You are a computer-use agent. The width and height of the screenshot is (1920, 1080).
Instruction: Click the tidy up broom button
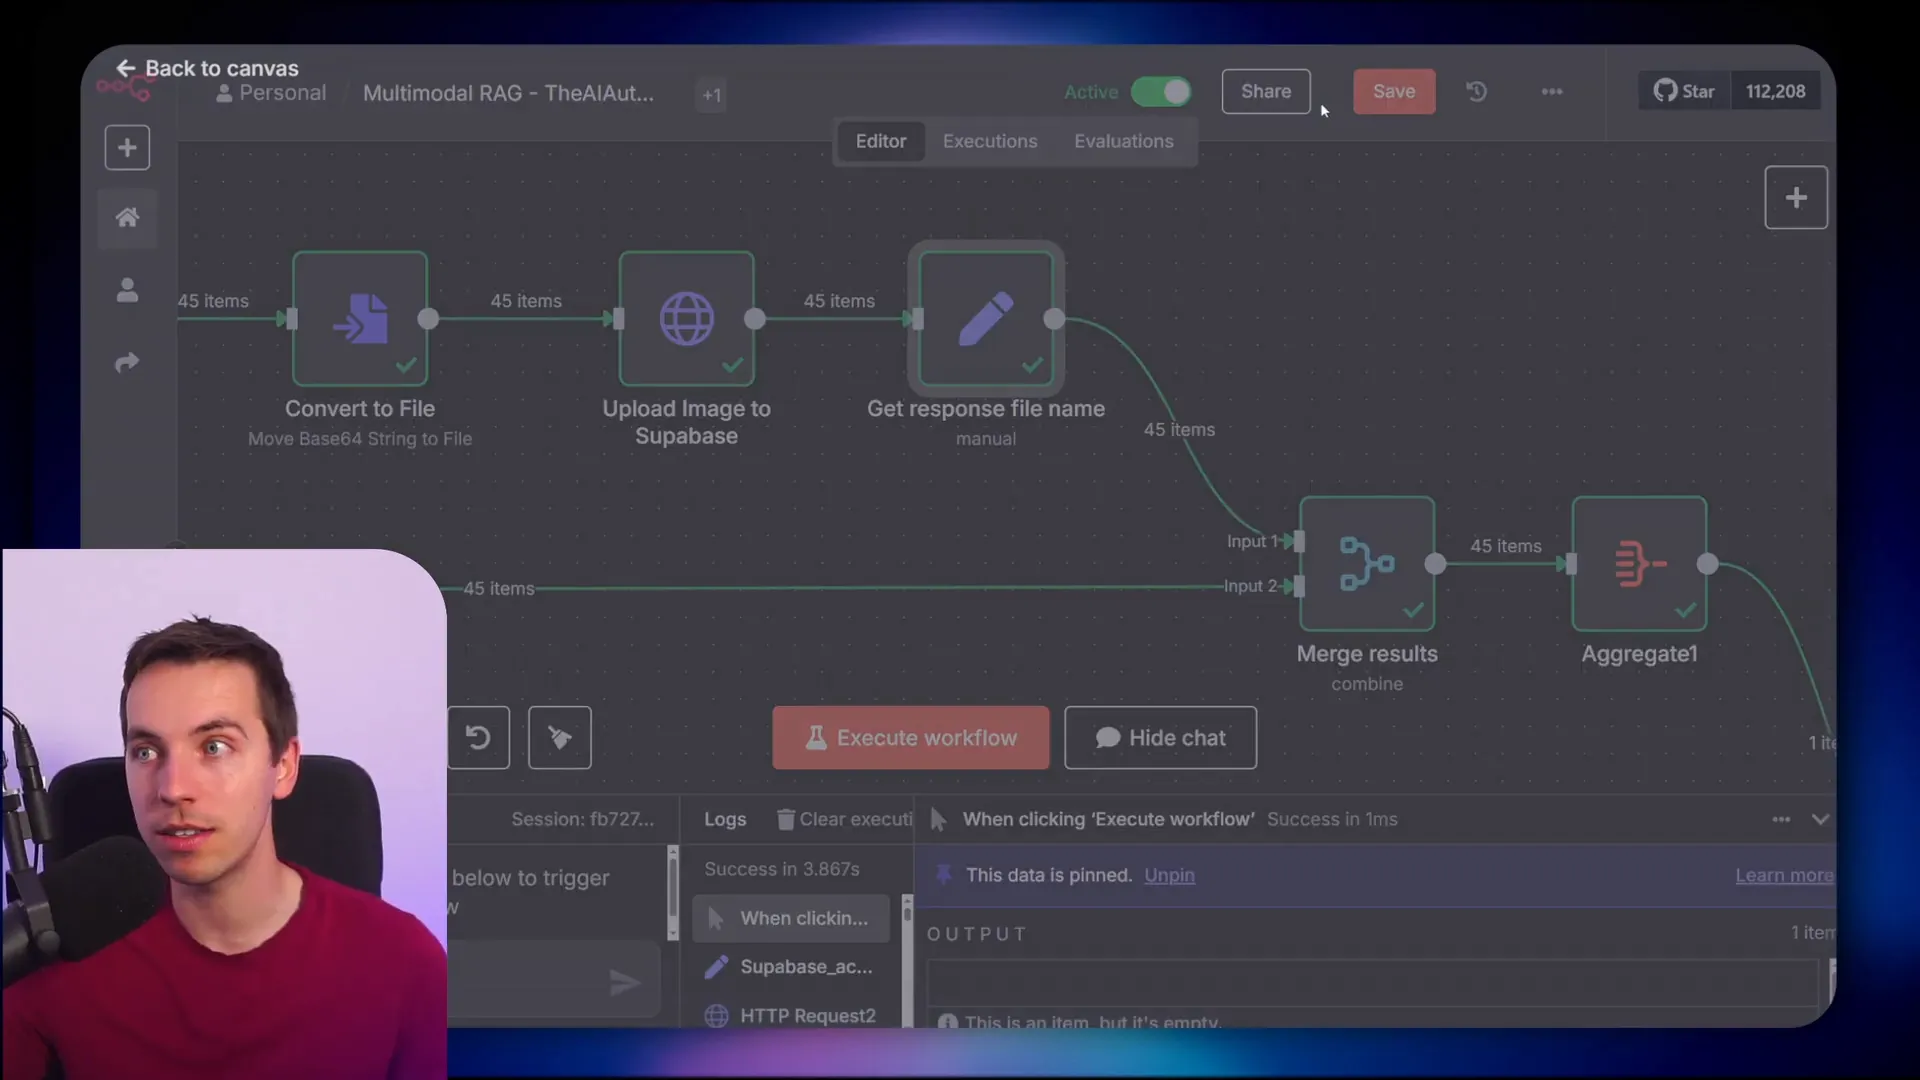560,738
